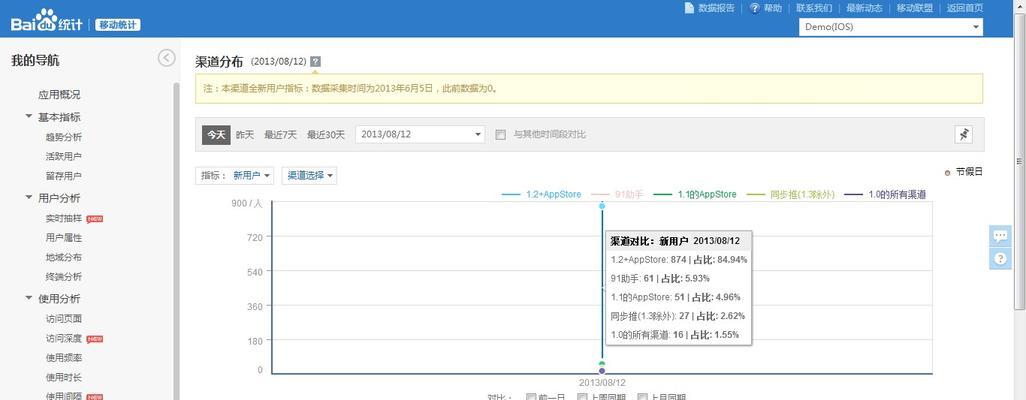Check 与其他时间段对比 checkbox
1026x400 pixels.
[501, 135]
